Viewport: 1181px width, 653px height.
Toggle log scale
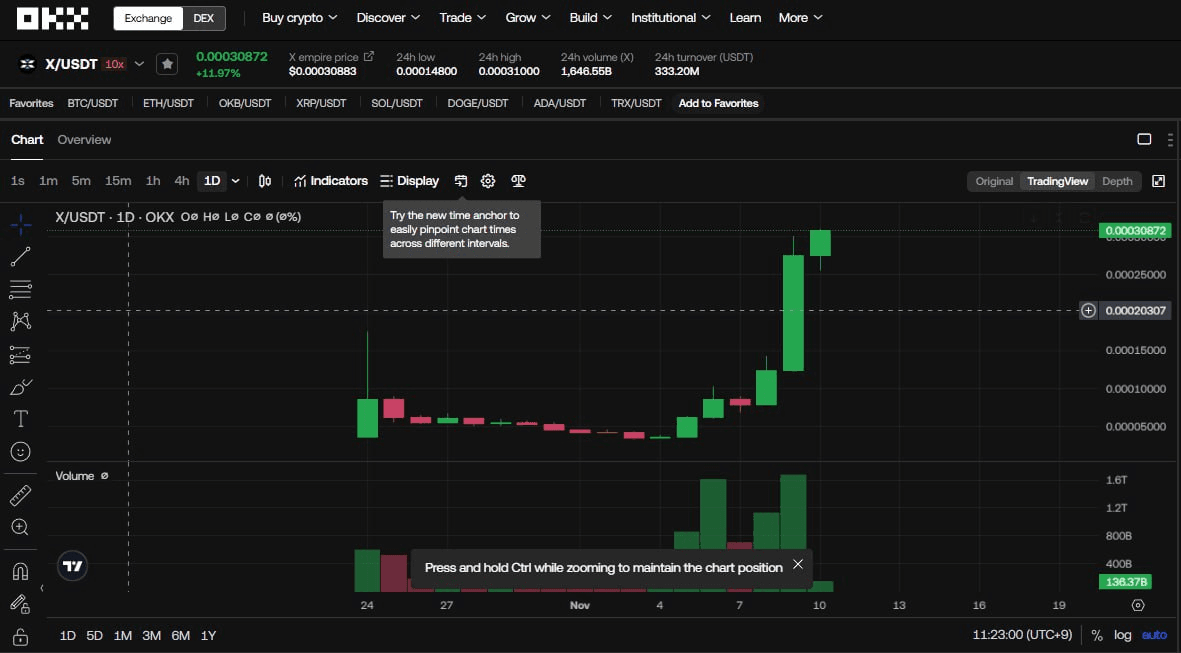coord(1123,635)
